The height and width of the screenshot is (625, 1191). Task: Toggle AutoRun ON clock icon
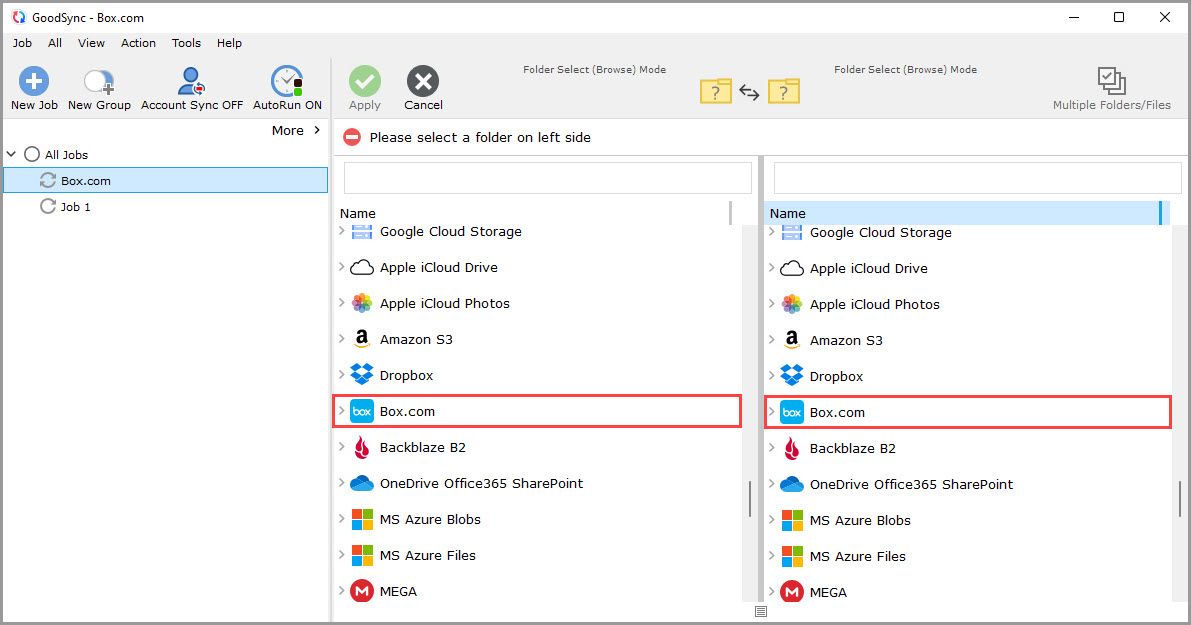point(287,81)
